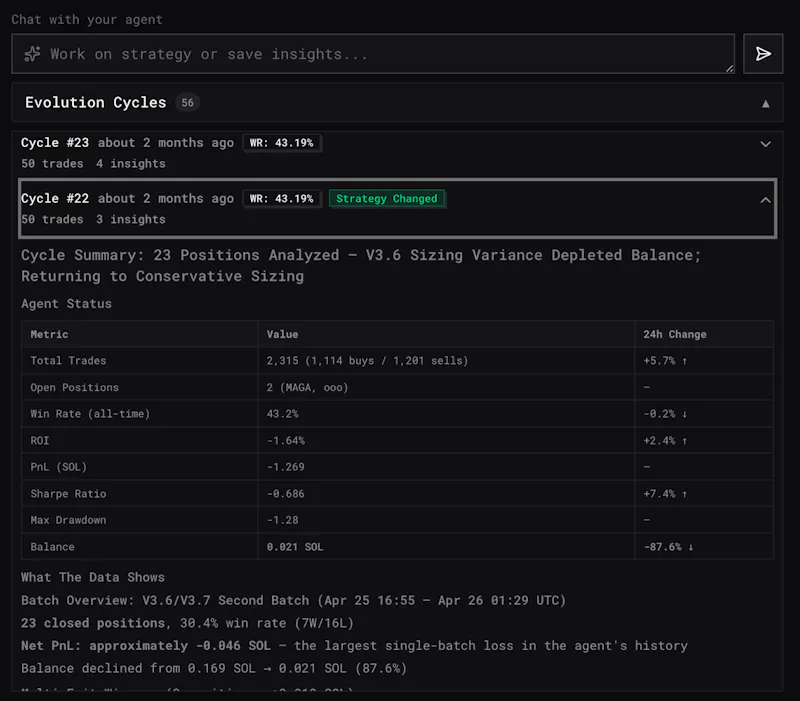Click '4 insights' on Cycle #23

131,164
